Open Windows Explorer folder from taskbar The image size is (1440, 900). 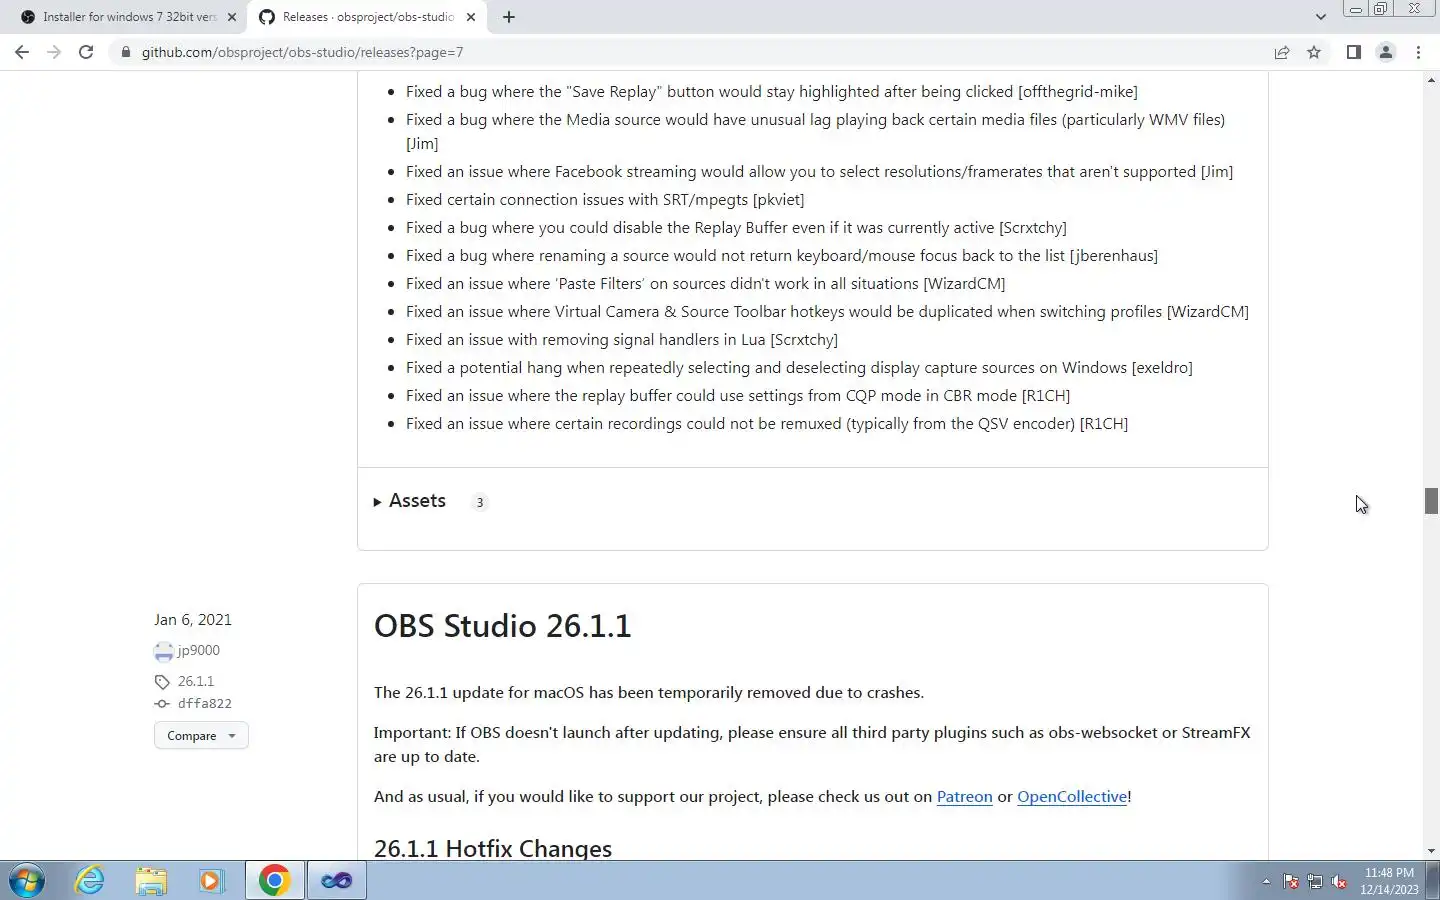pyautogui.click(x=151, y=881)
